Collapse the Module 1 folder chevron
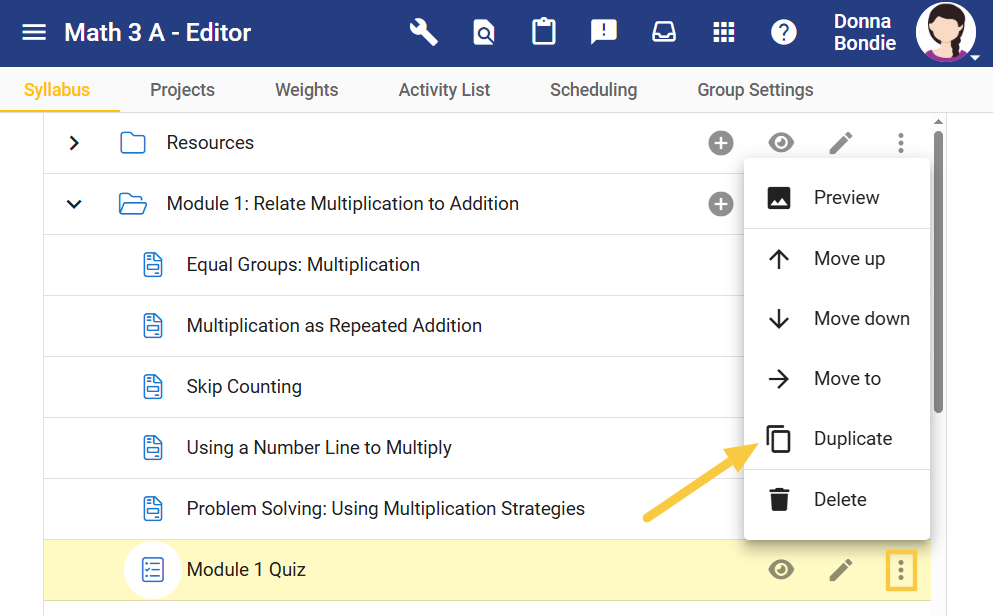Viewport: 993px width, 616px height. point(73,204)
